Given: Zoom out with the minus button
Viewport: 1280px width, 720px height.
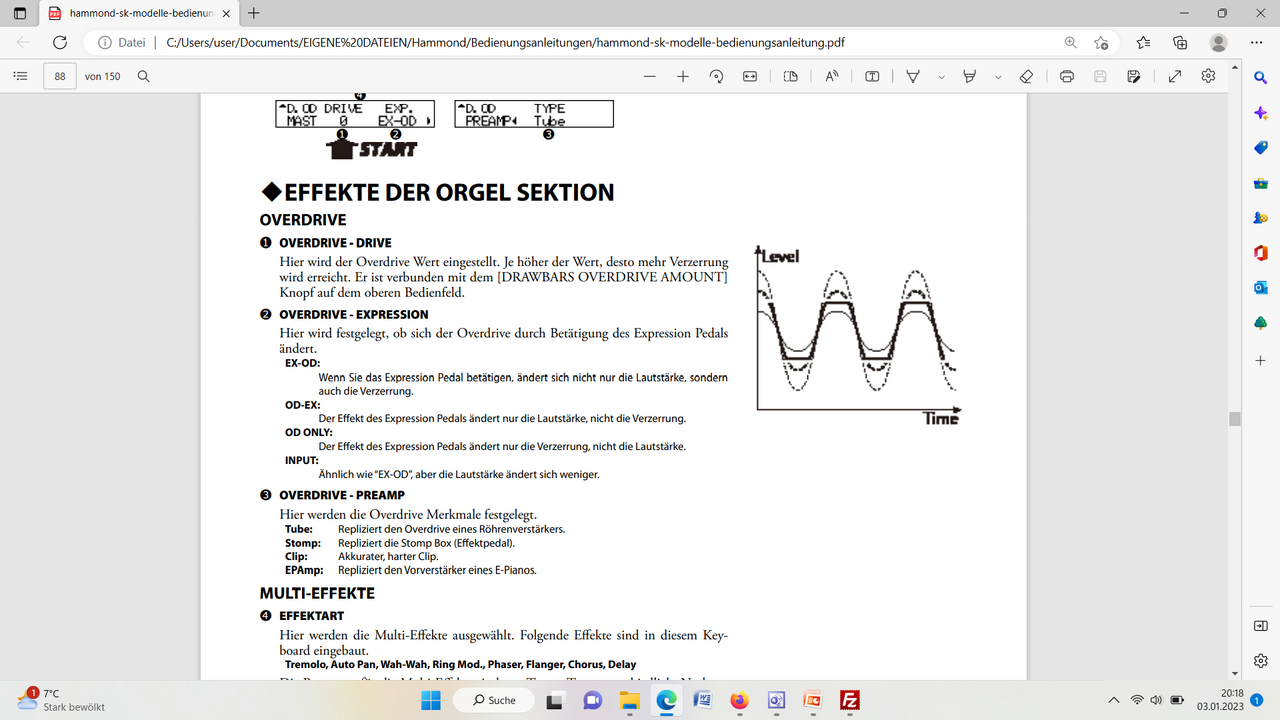Looking at the screenshot, I should tap(650, 76).
